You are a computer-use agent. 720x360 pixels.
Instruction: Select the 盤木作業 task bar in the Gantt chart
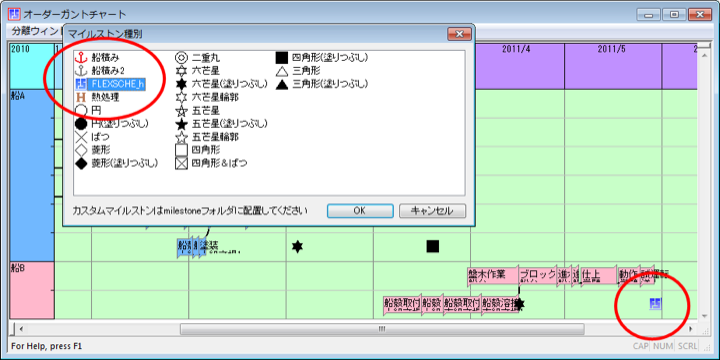[493, 276]
